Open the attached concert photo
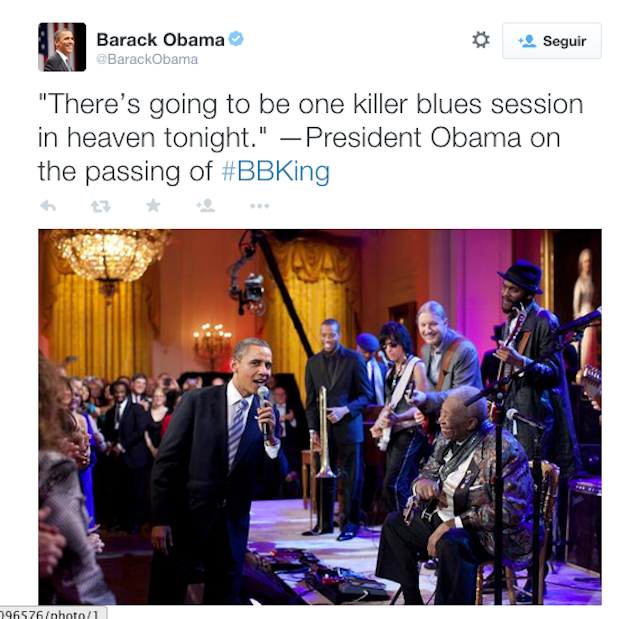Viewport: 640px width, 619px height. (x=320, y=417)
